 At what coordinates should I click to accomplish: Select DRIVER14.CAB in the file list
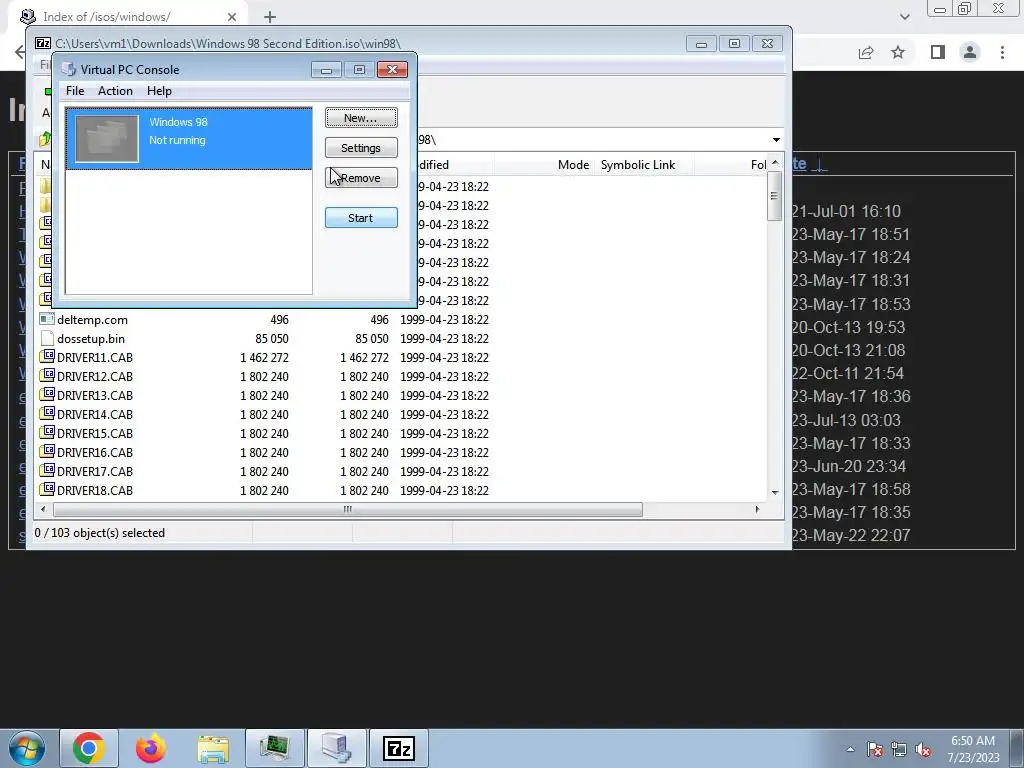pyautogui.click(x=95, y=414)
